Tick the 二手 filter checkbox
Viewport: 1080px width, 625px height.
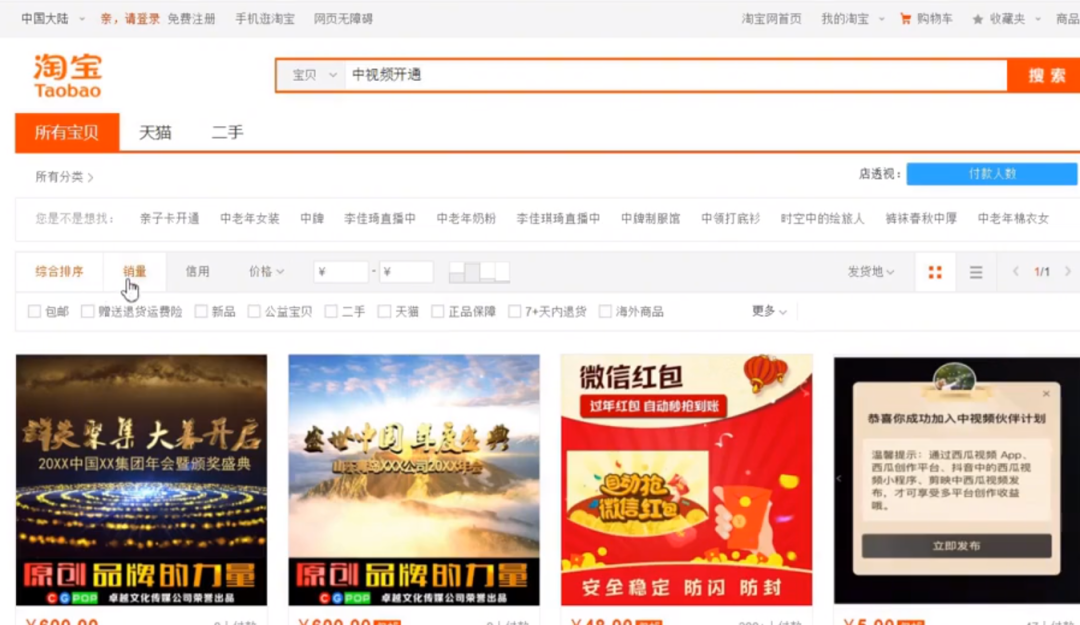coord(331,311)
